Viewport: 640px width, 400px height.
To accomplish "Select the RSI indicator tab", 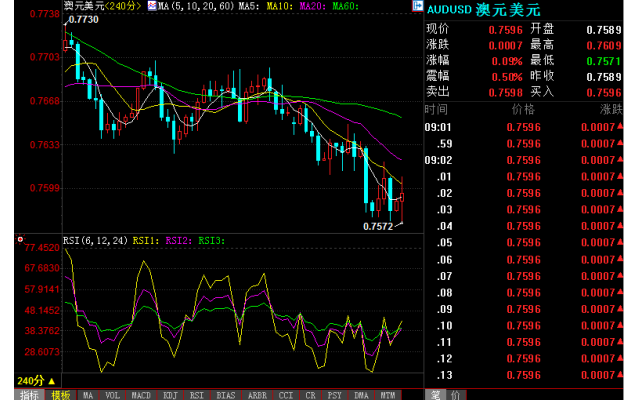I will coord(196,395).
